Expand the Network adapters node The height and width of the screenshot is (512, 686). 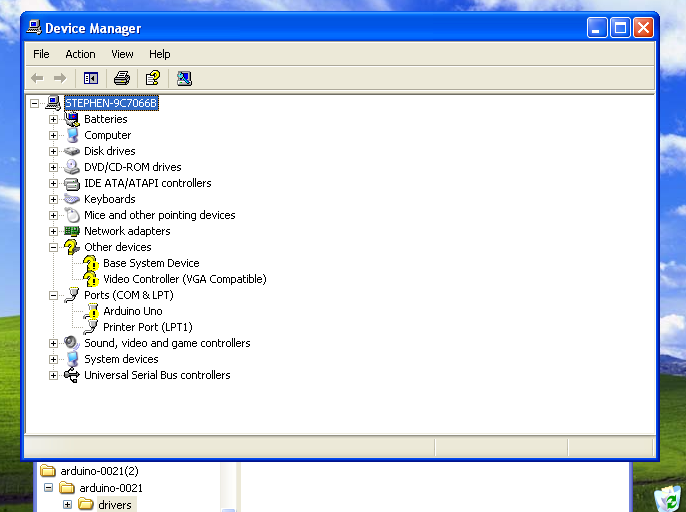point(53,231)
